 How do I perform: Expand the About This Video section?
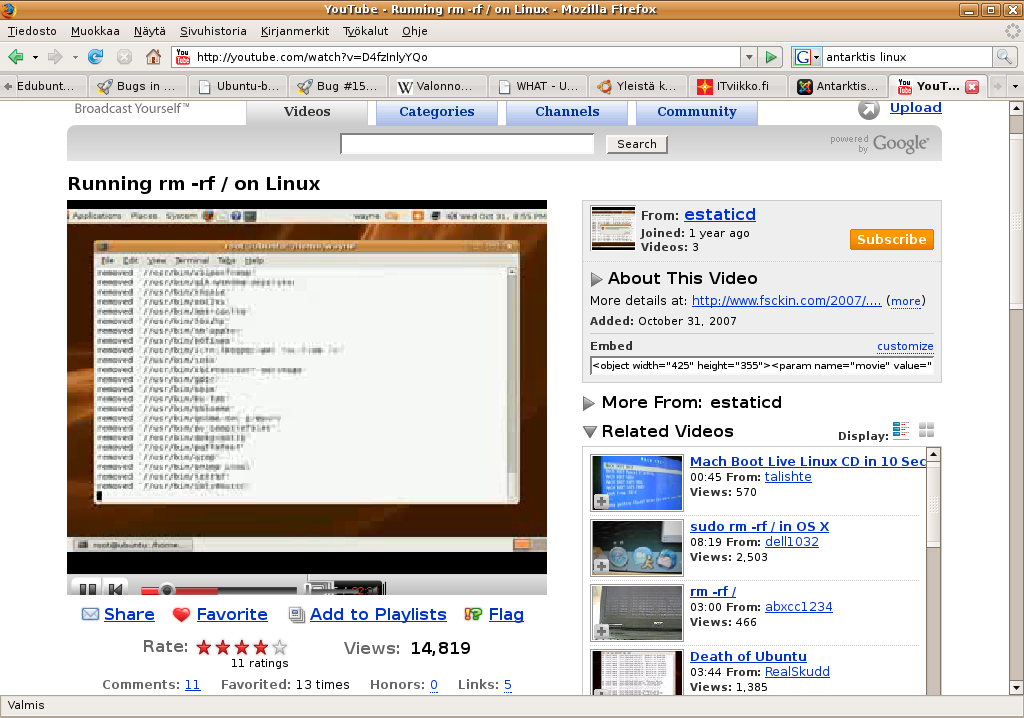click(597, 279)
